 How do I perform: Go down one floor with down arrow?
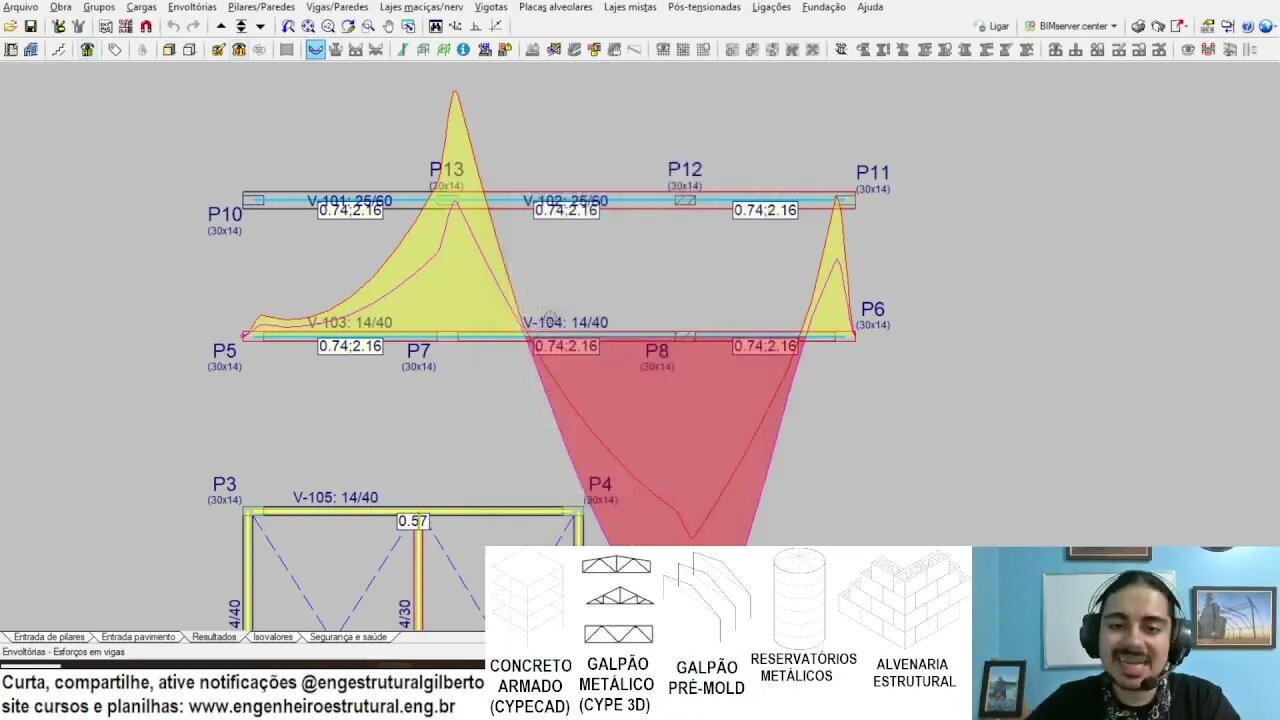(260, 26)
